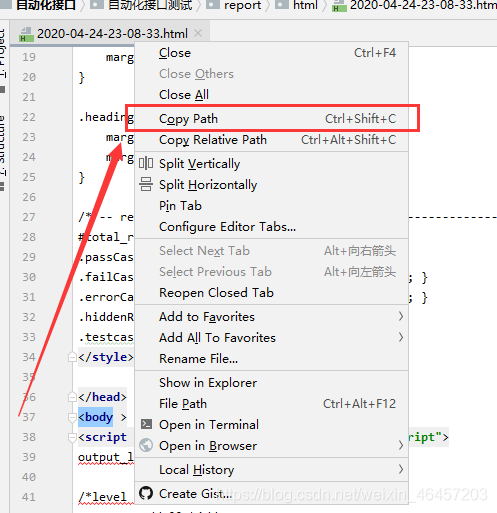
Task: Select Show in Explorer
Action: (x=271, y=383)
